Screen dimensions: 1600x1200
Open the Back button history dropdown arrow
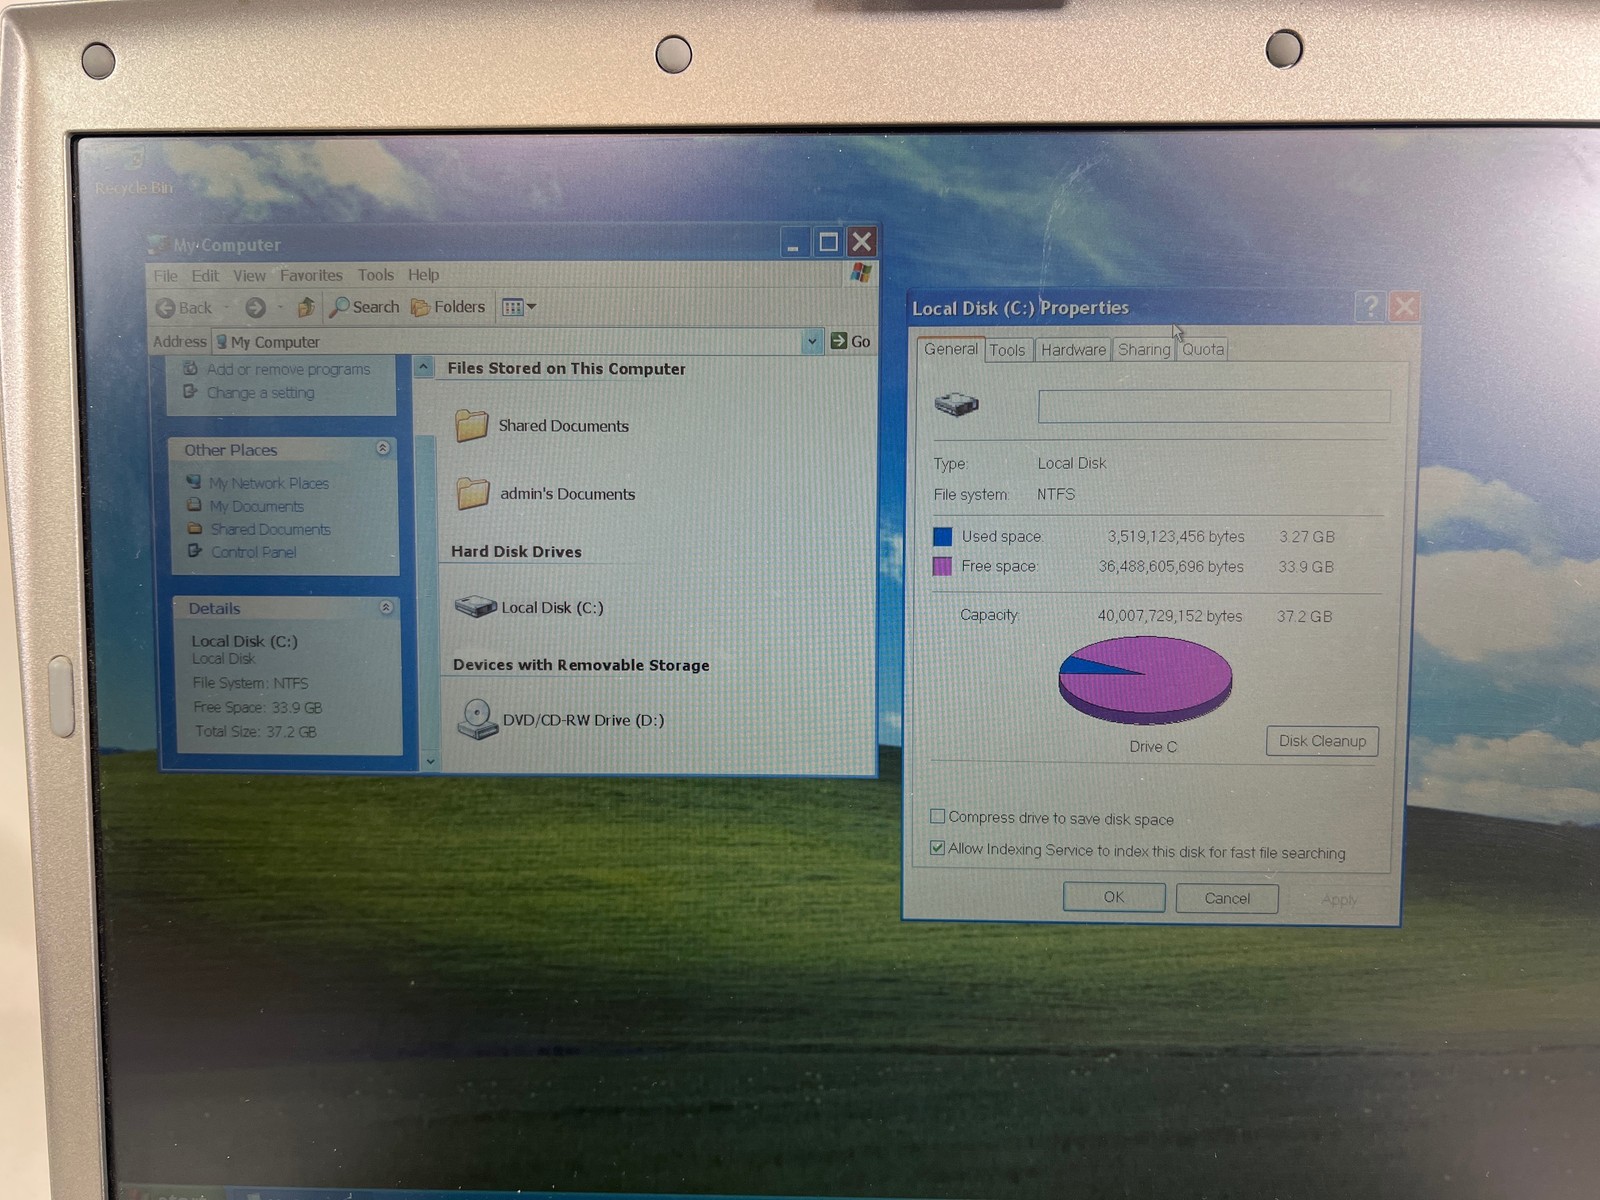tap(227, 308)
